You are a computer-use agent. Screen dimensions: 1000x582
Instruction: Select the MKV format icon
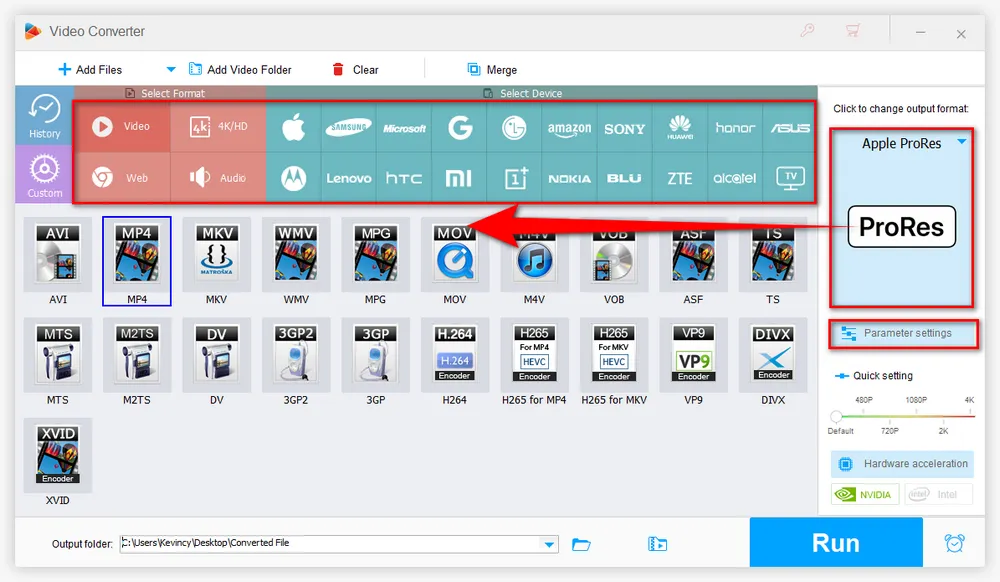[x=217, y=256]
